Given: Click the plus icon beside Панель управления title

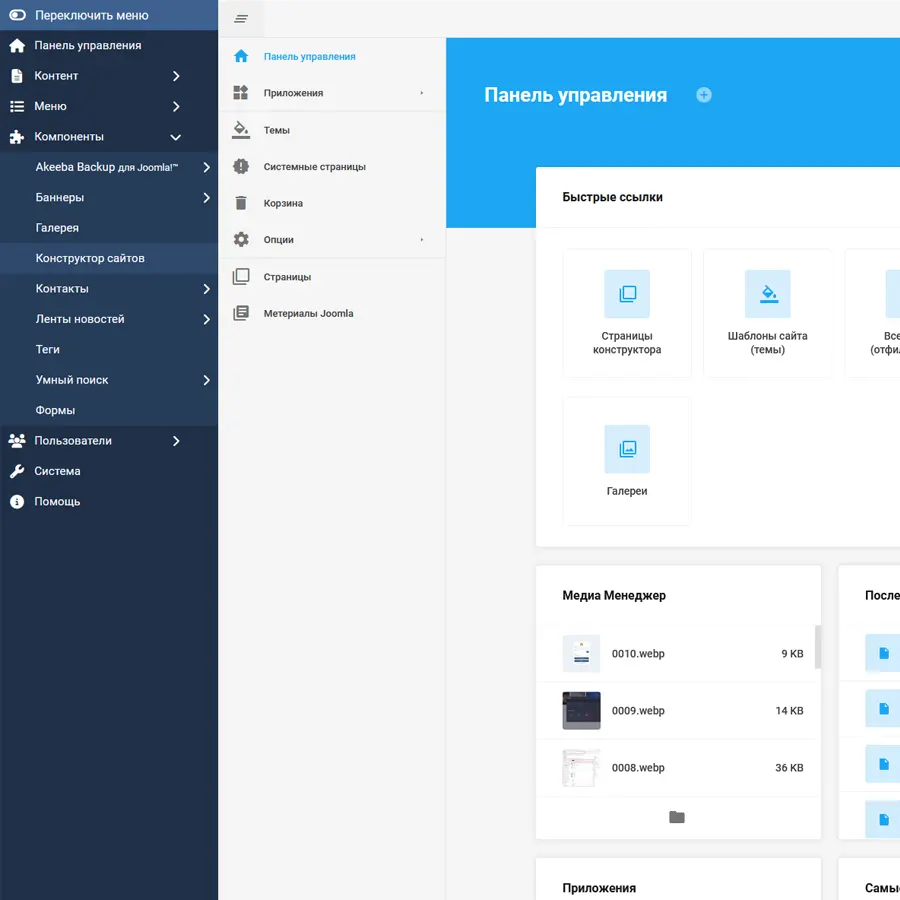Looking at the screenshot, I should pos(704,95).
